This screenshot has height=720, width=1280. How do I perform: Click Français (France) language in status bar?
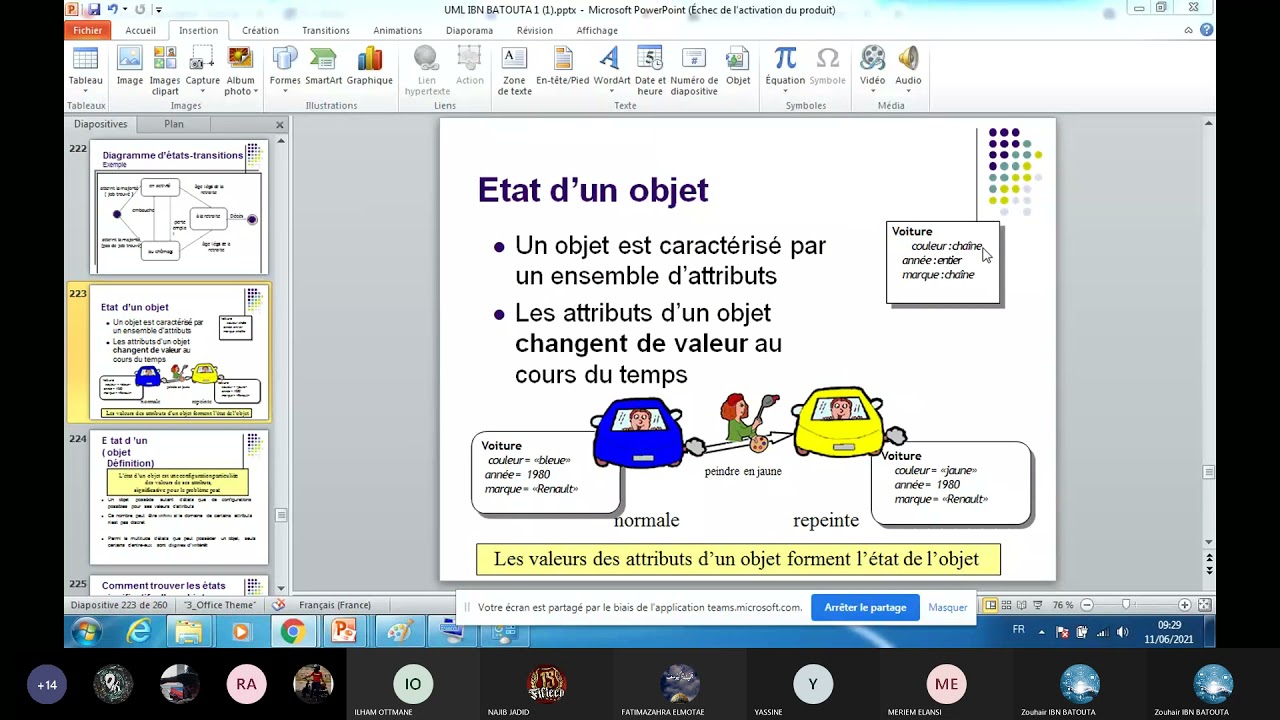point(335,605)
